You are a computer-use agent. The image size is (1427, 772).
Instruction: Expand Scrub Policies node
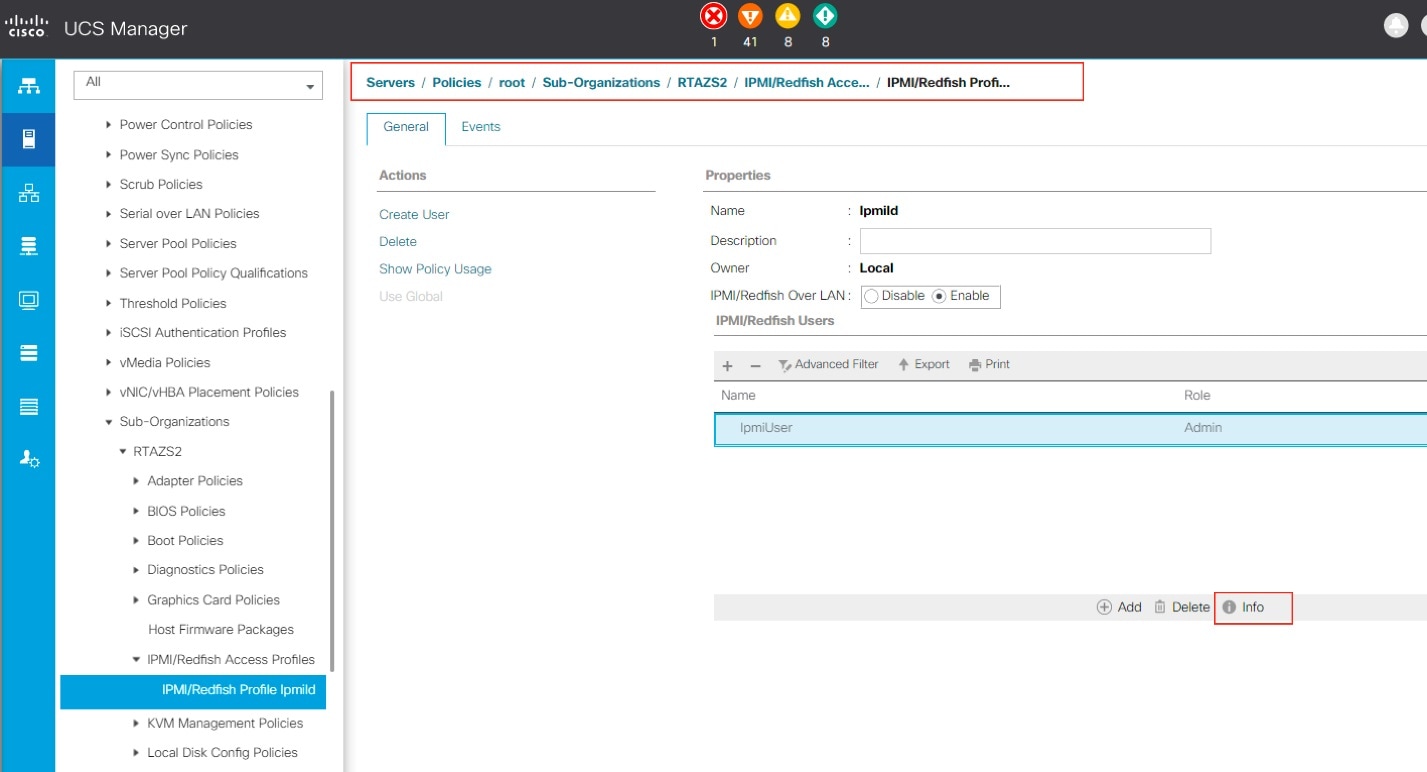coord(109,185)
